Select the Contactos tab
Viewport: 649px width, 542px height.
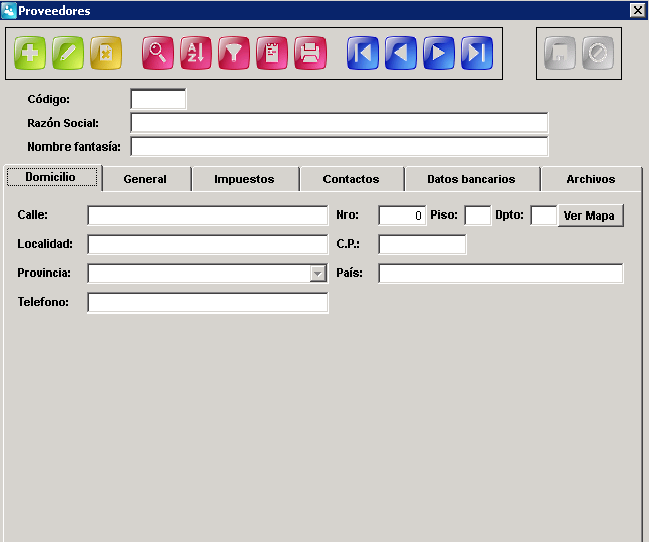point(351,179)
